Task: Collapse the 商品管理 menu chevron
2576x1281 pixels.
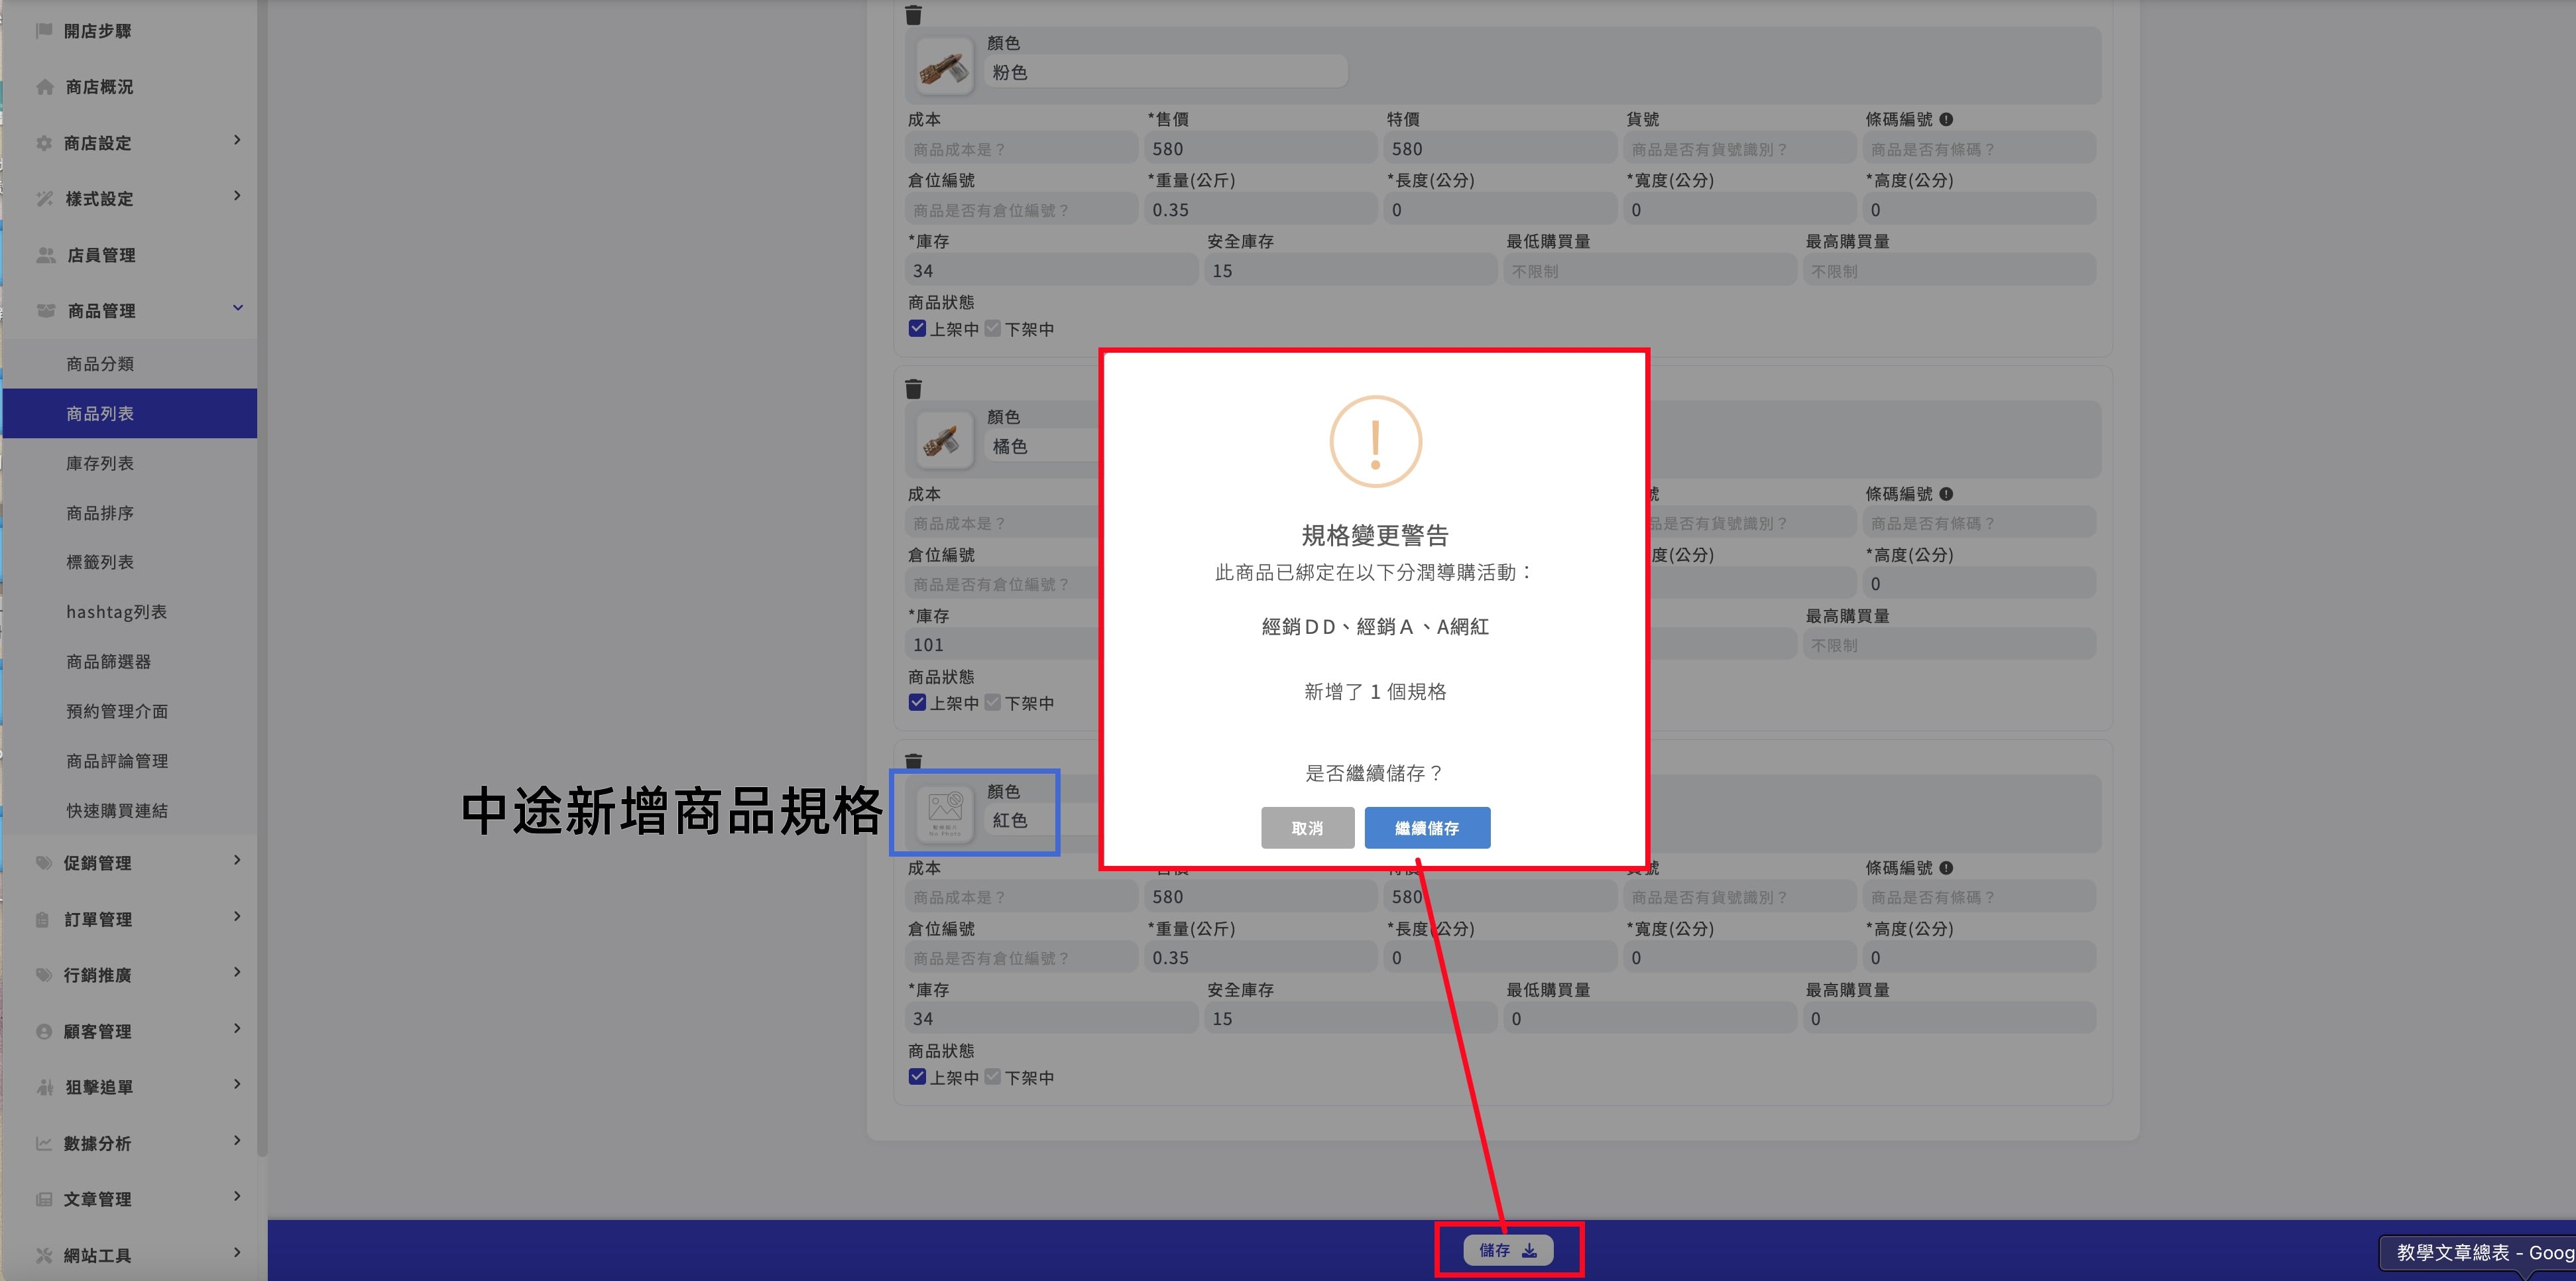Action: coord(237,308)
